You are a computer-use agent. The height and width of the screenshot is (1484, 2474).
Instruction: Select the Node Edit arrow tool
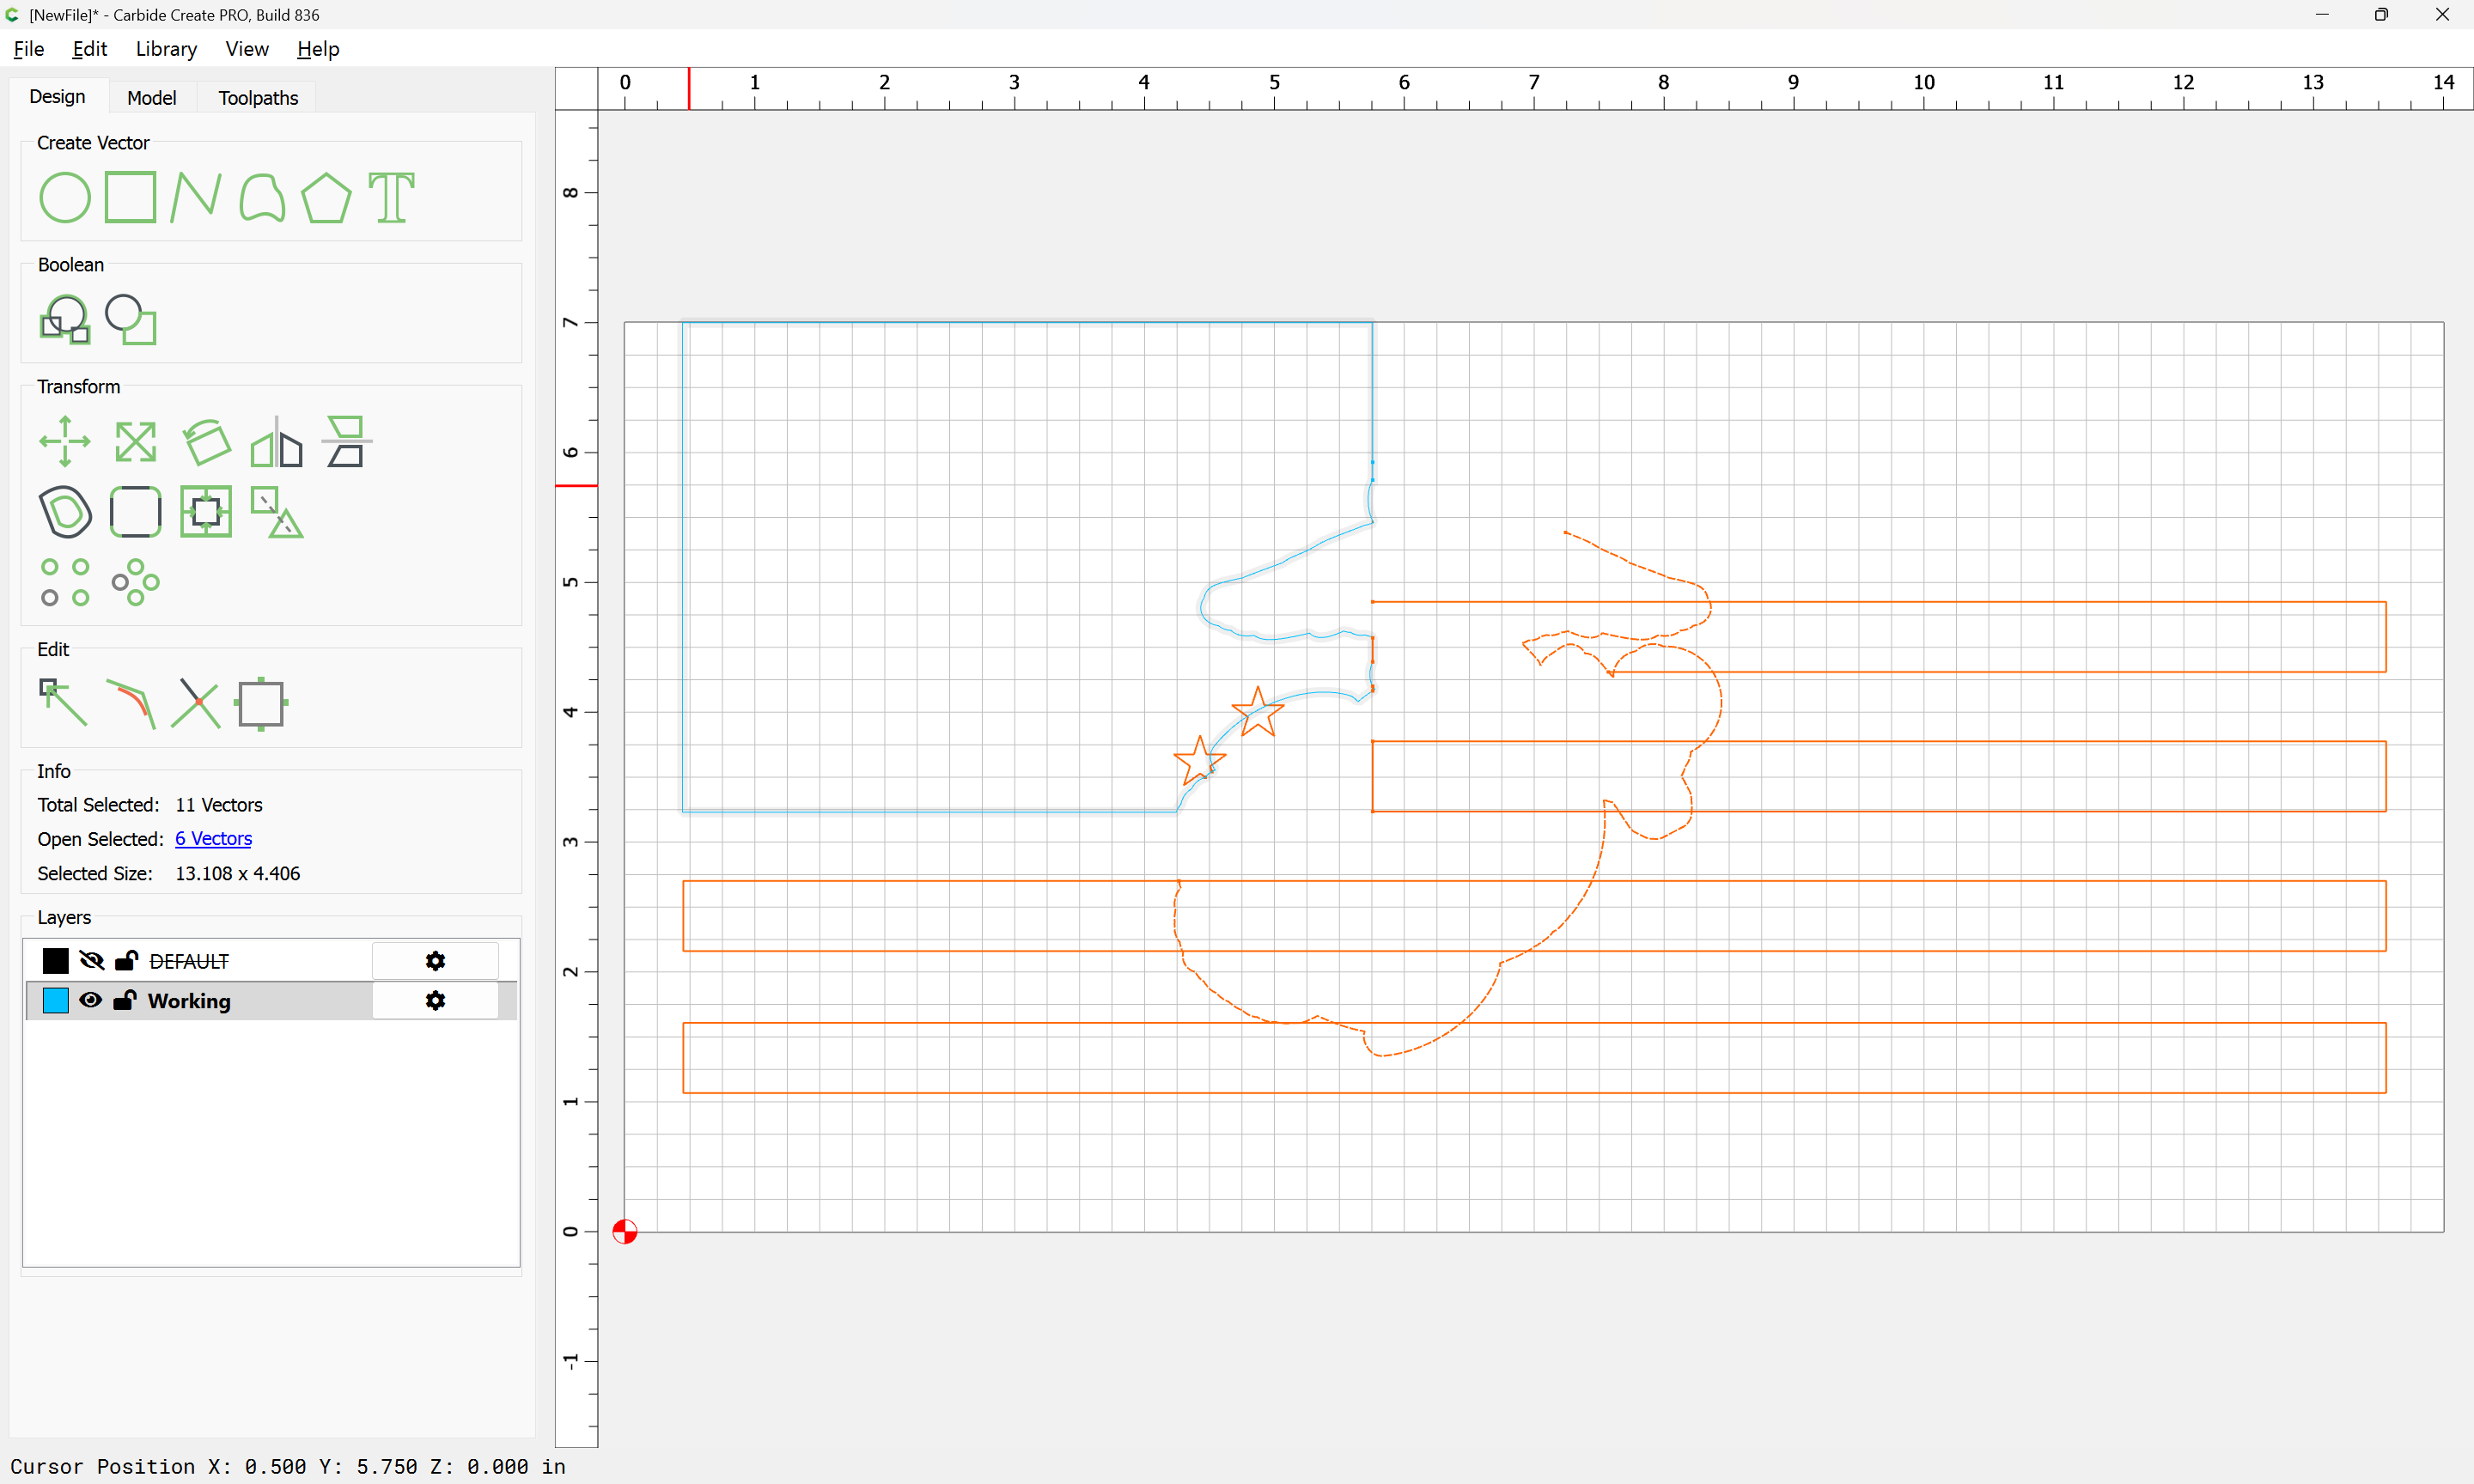point(63,703)
